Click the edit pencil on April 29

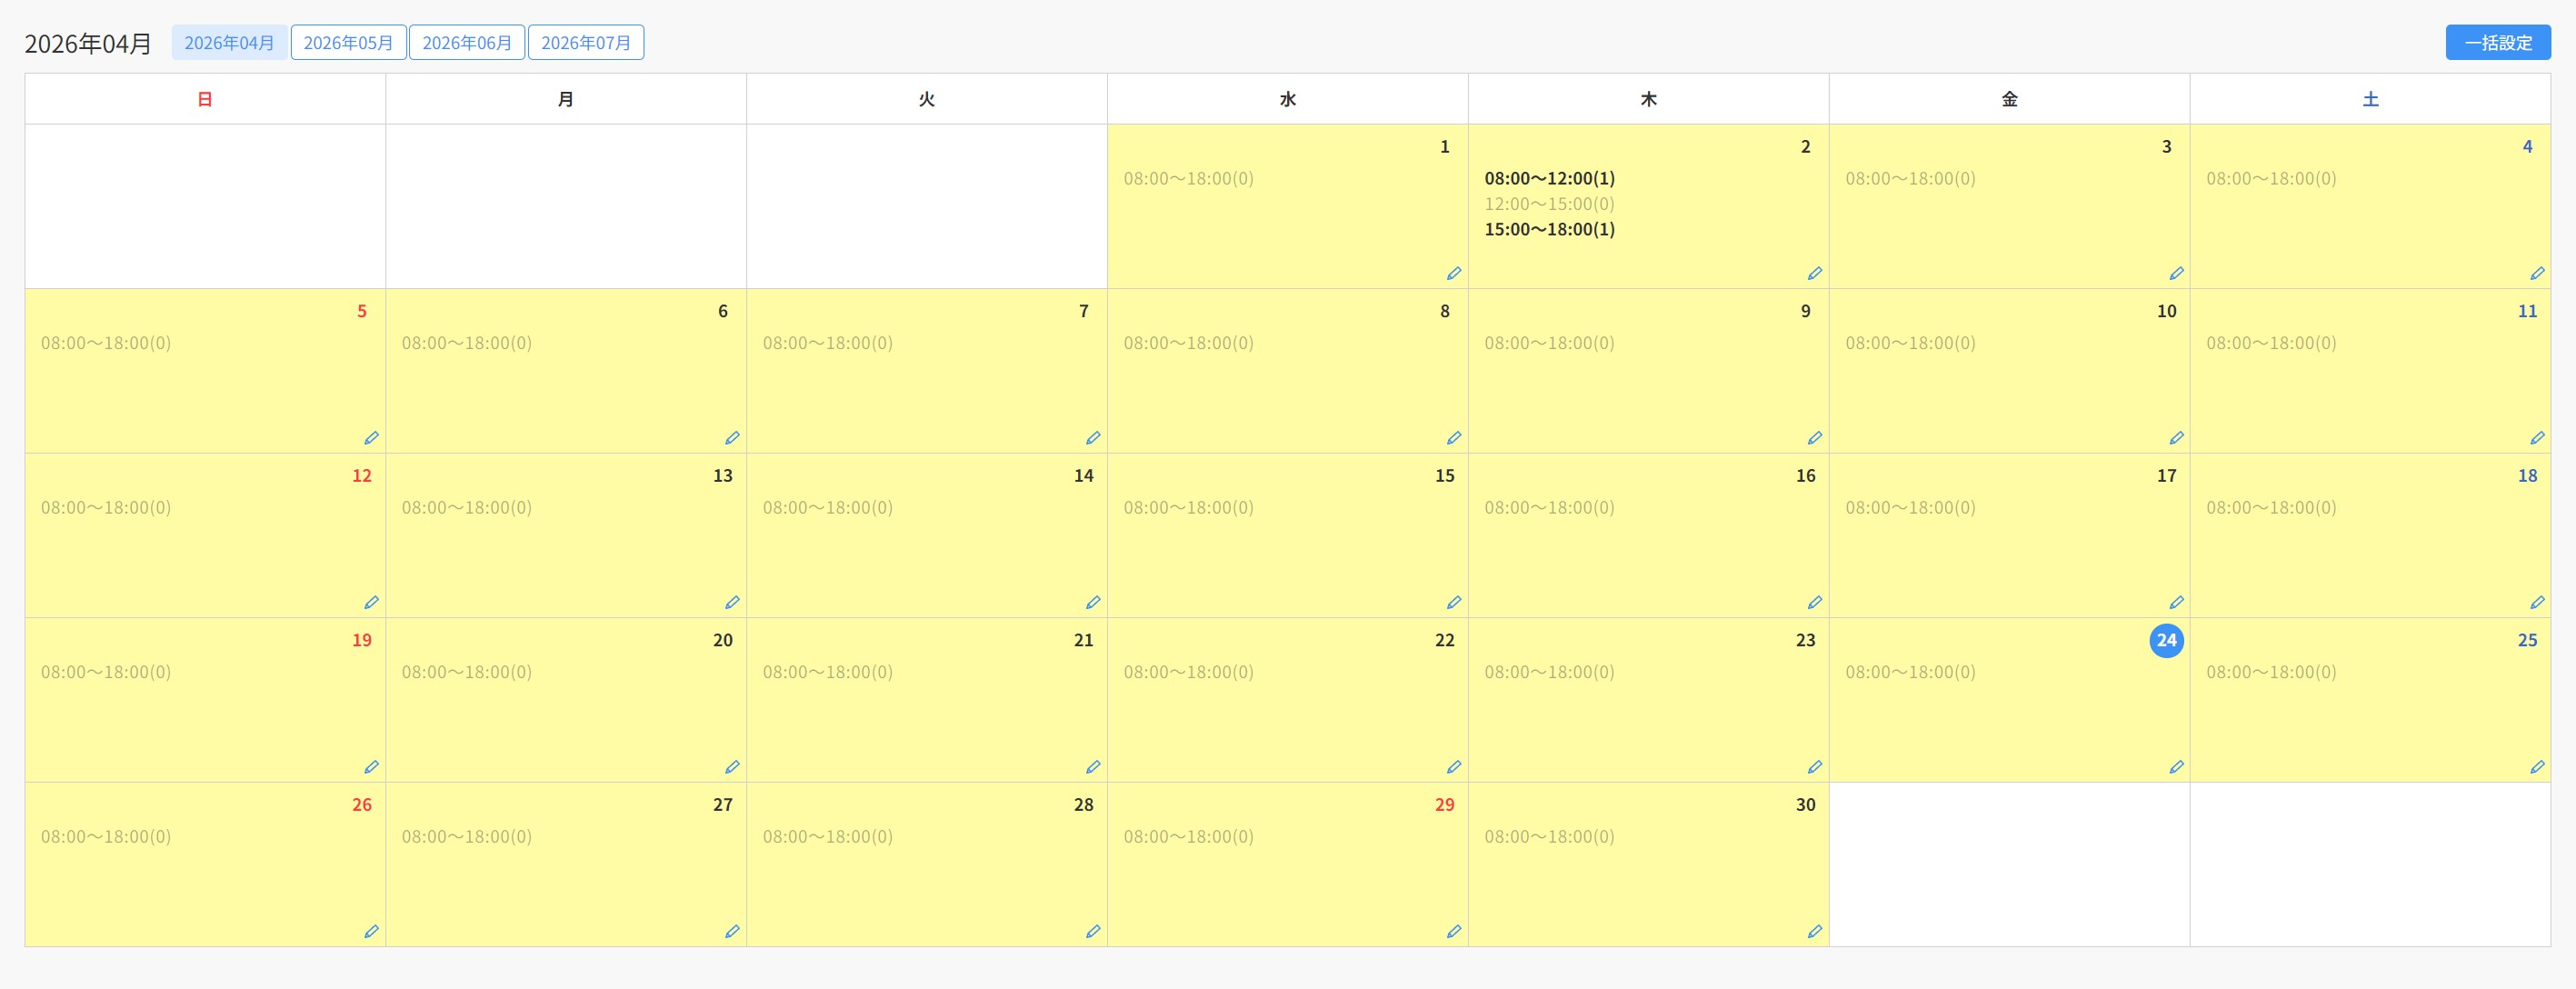(1454, 931)
